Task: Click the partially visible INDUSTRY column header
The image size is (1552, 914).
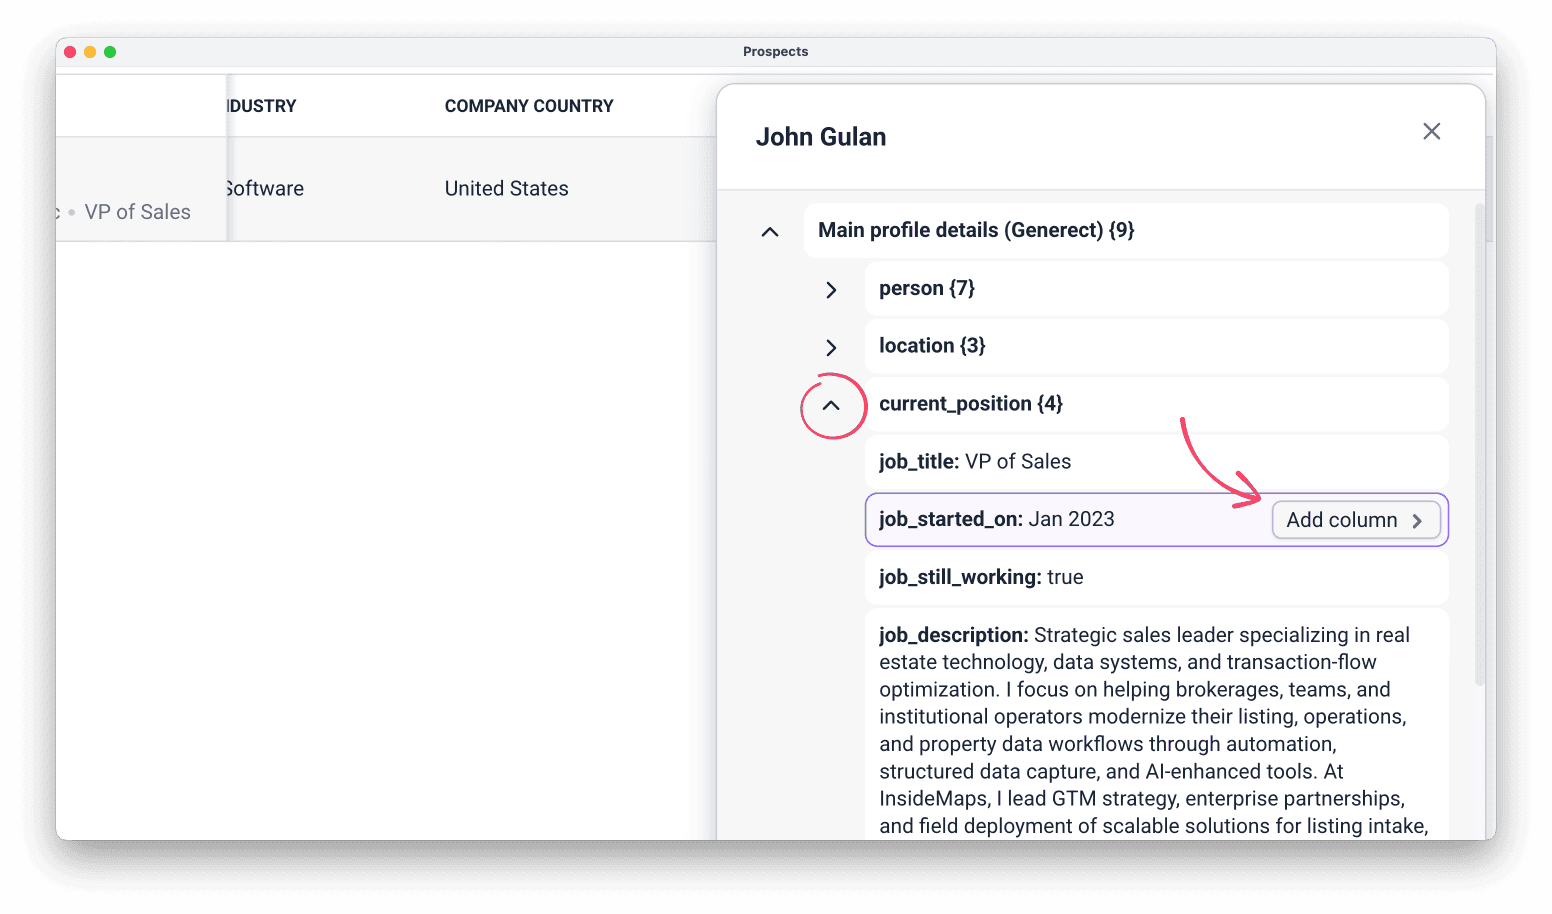Action: pos(263,106)
